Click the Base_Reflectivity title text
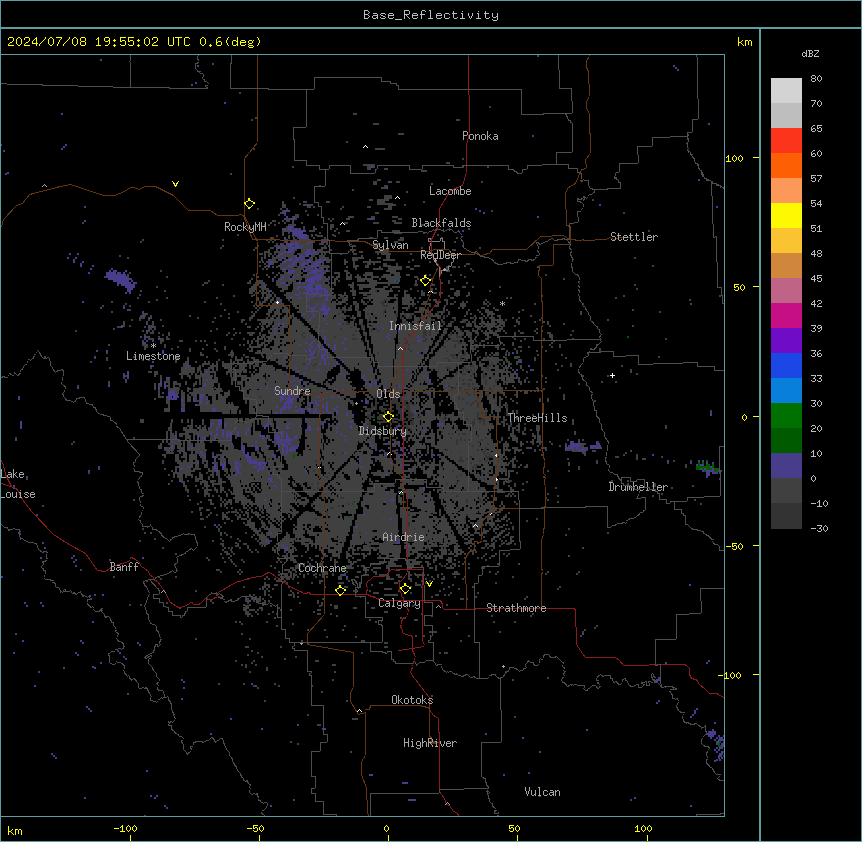 click(x=431, y=15)
